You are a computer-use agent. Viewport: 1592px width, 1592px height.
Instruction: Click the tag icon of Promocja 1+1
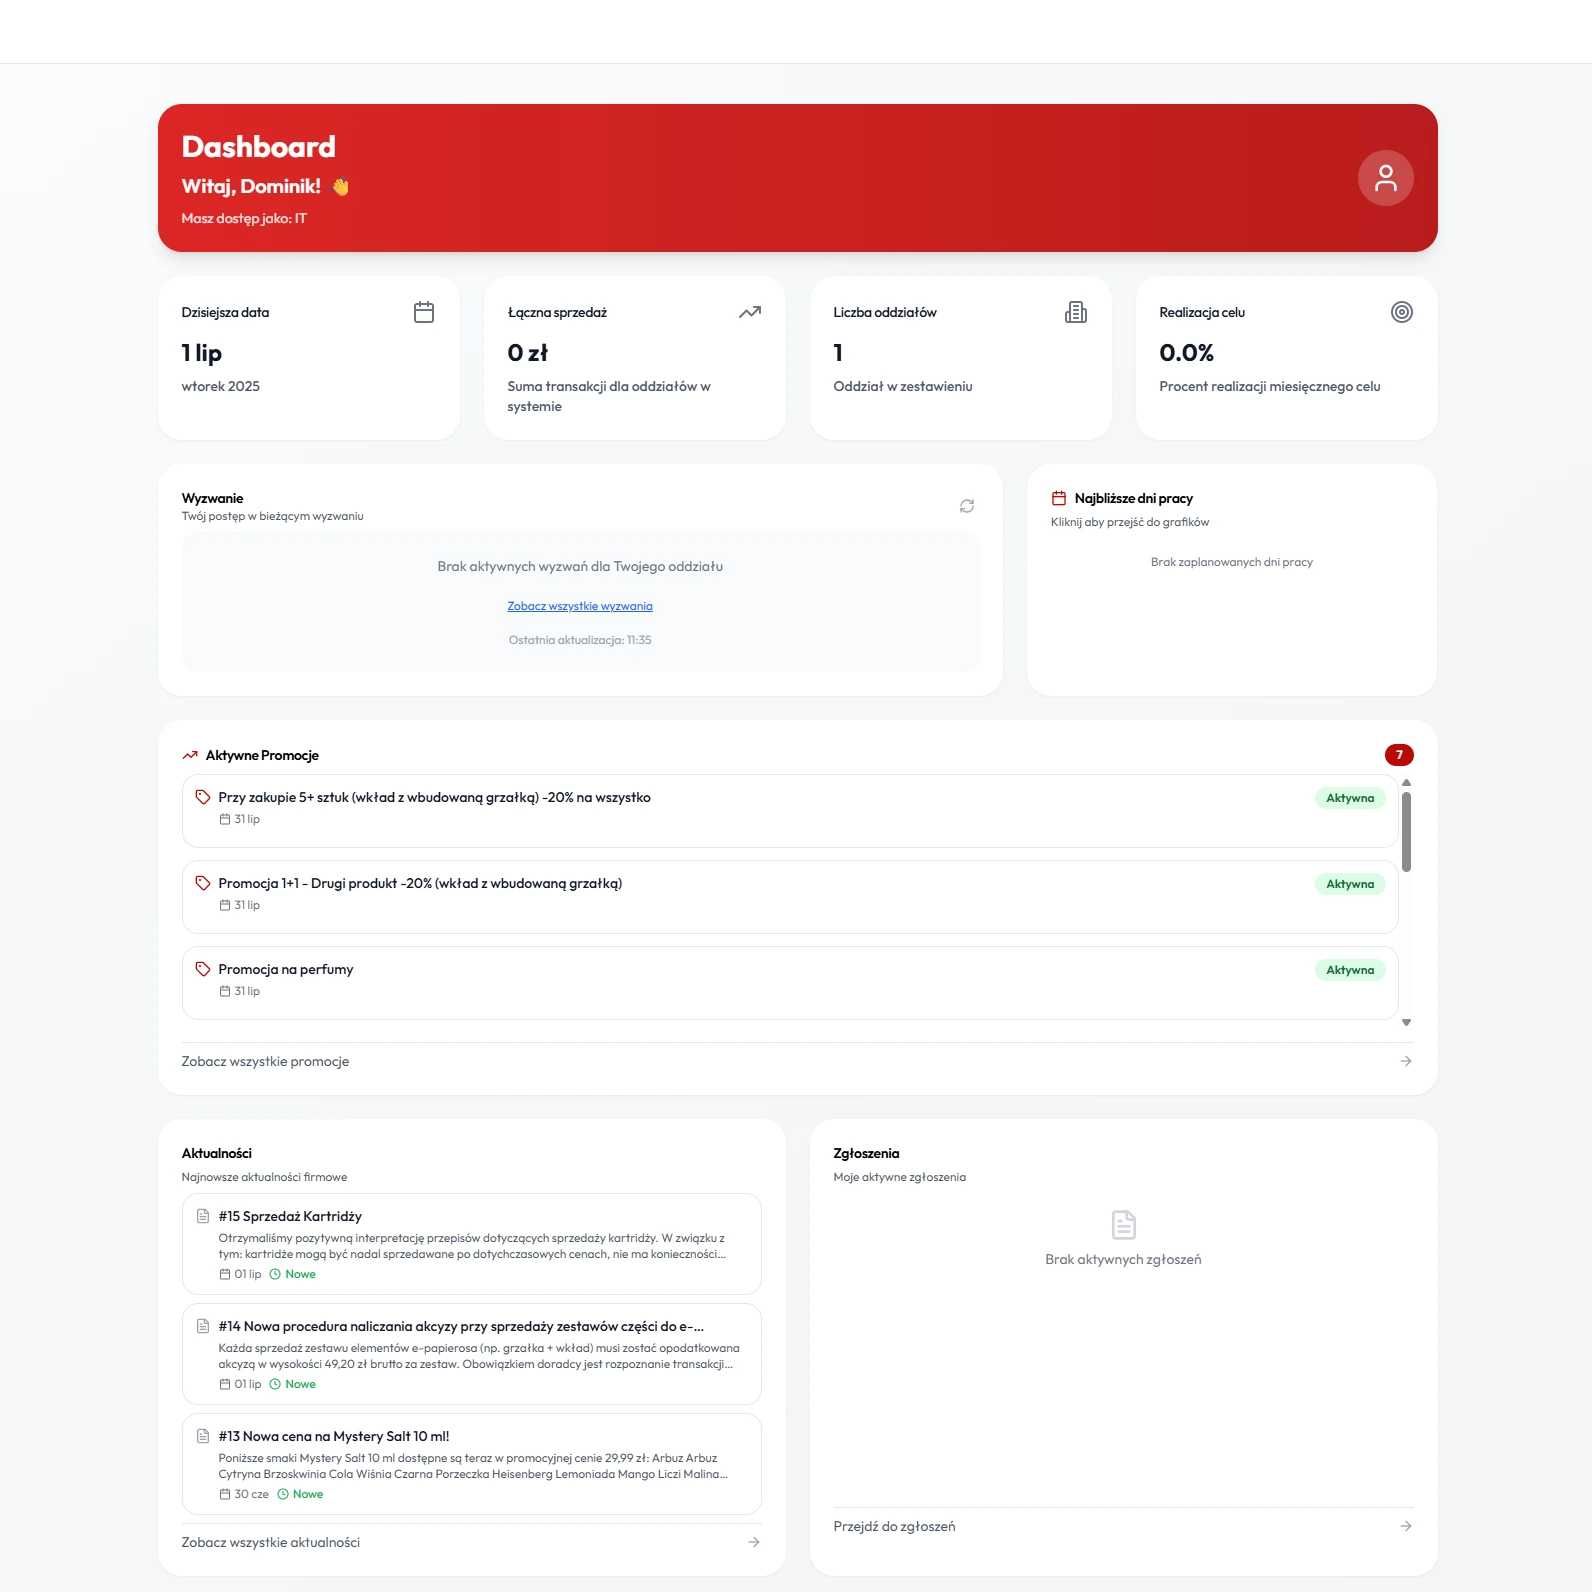(x=203, y=883)
